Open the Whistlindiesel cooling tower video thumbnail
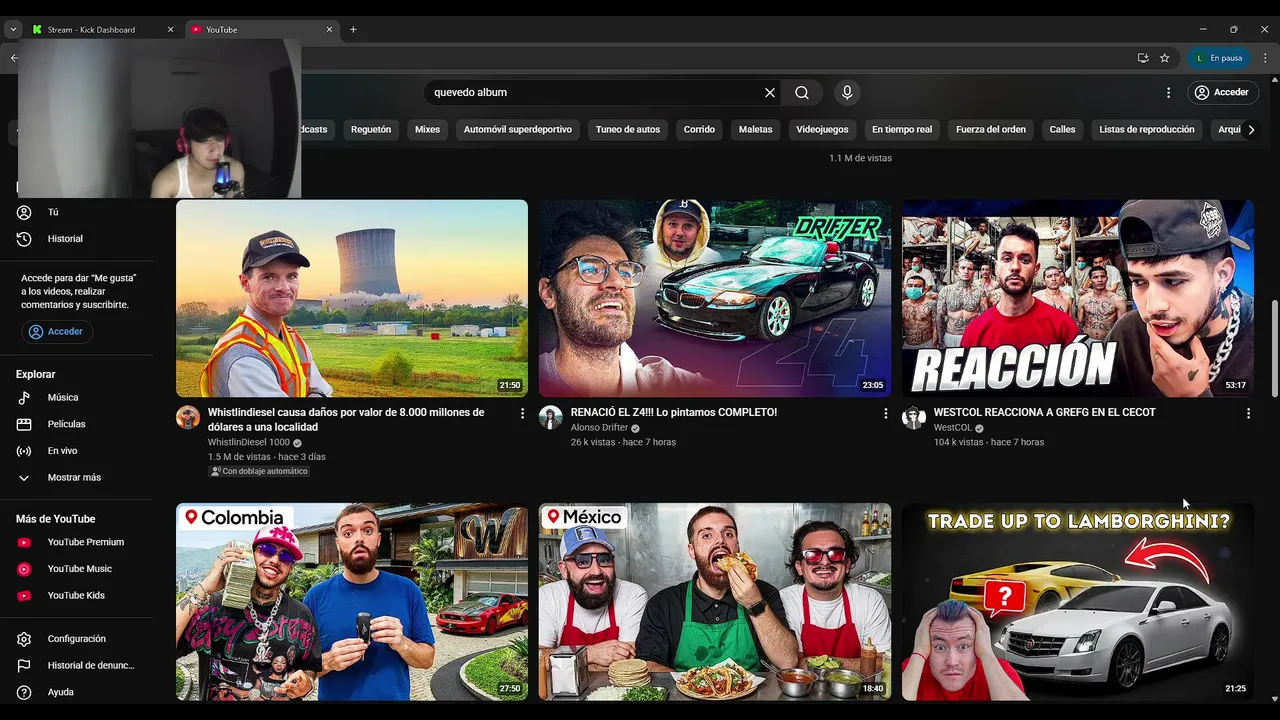Viewport: 1280px width, 720px height. coord(352,298)
